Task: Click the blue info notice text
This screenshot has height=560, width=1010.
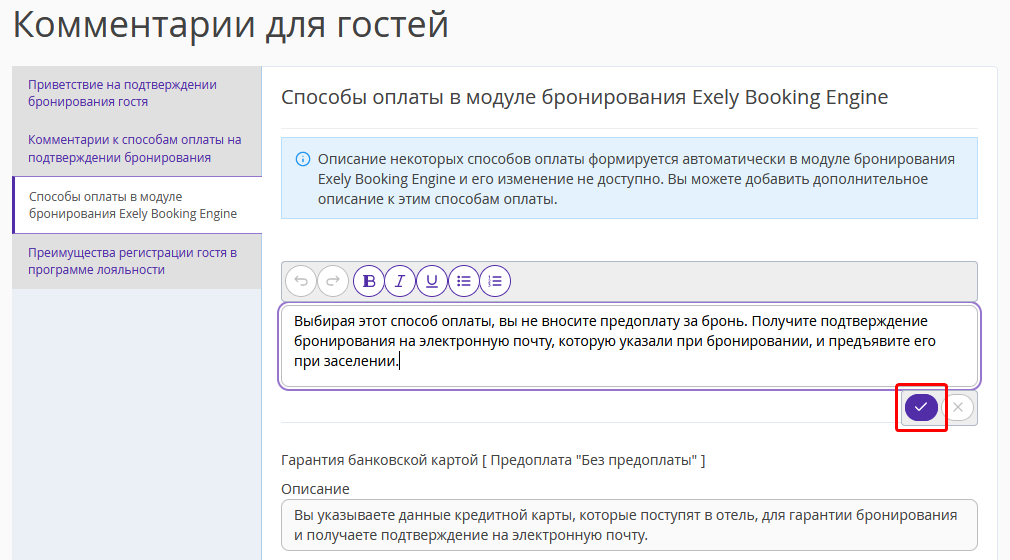Action: 636,179
